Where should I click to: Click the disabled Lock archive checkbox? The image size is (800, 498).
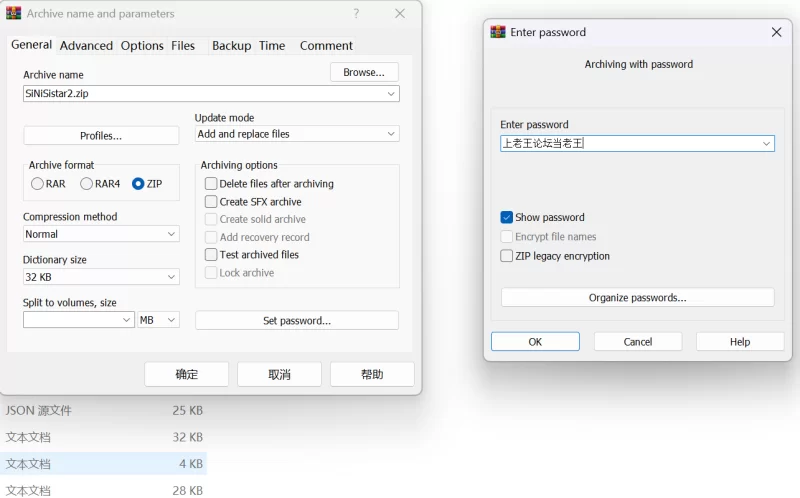point(211,272)
